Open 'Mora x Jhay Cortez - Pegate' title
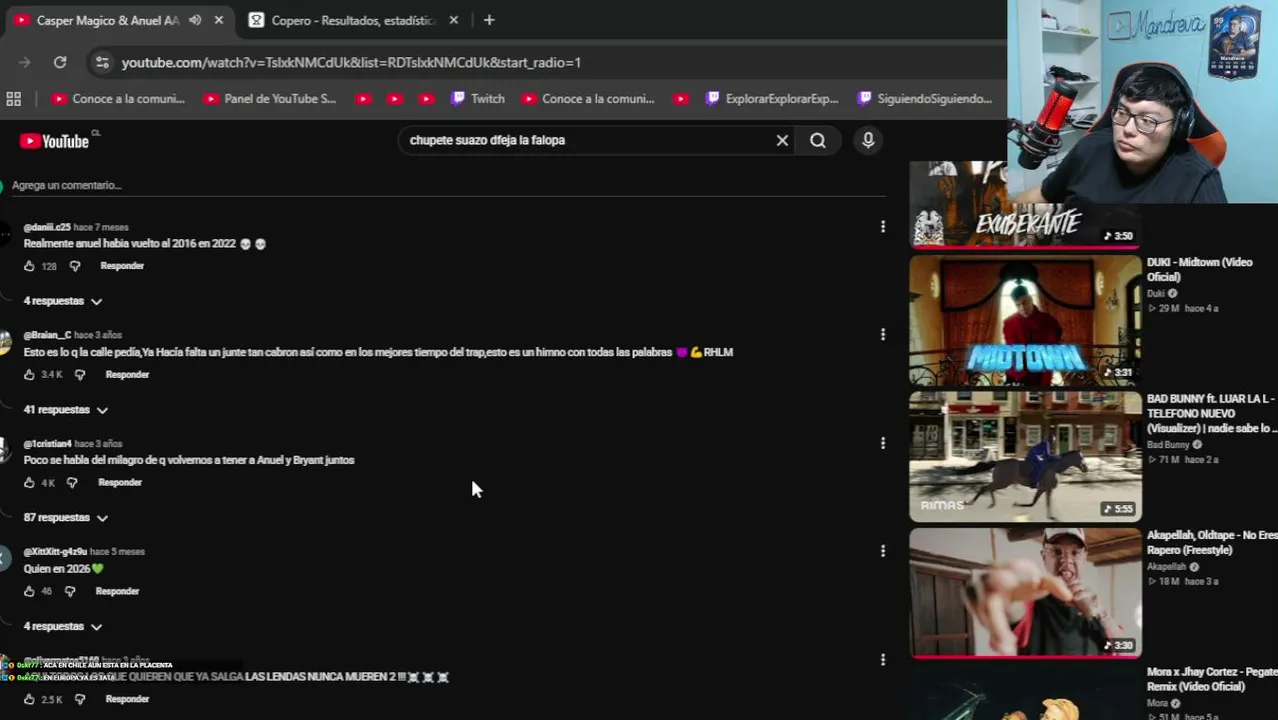This screenshot has height=720, width=1278. pos(1212,679)
